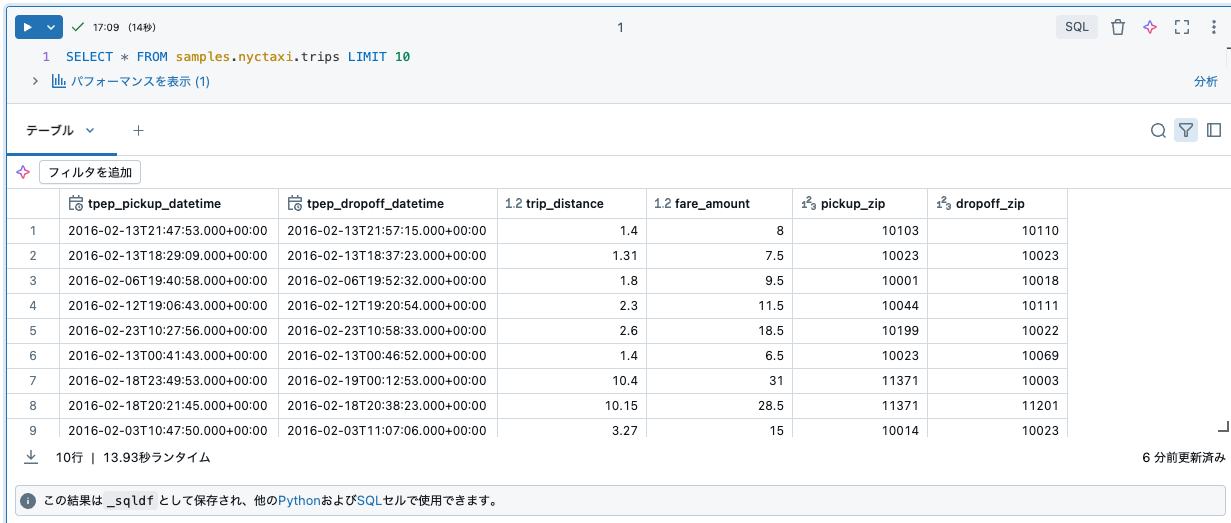Click the フィルタを追加 button
Viewport: 1231px width, 523px height.
[90, 172]
